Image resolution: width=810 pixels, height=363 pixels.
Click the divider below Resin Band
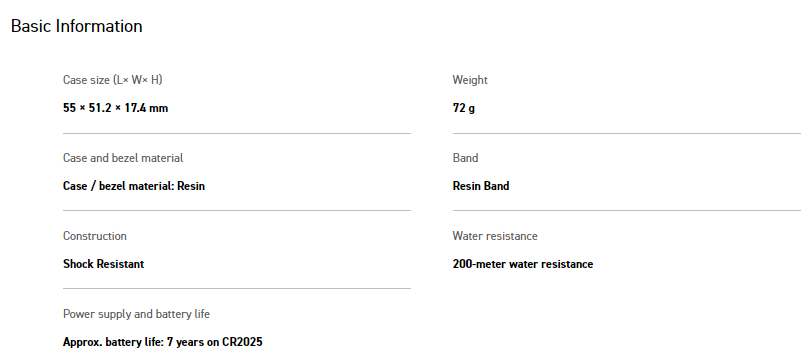[627, 210]
